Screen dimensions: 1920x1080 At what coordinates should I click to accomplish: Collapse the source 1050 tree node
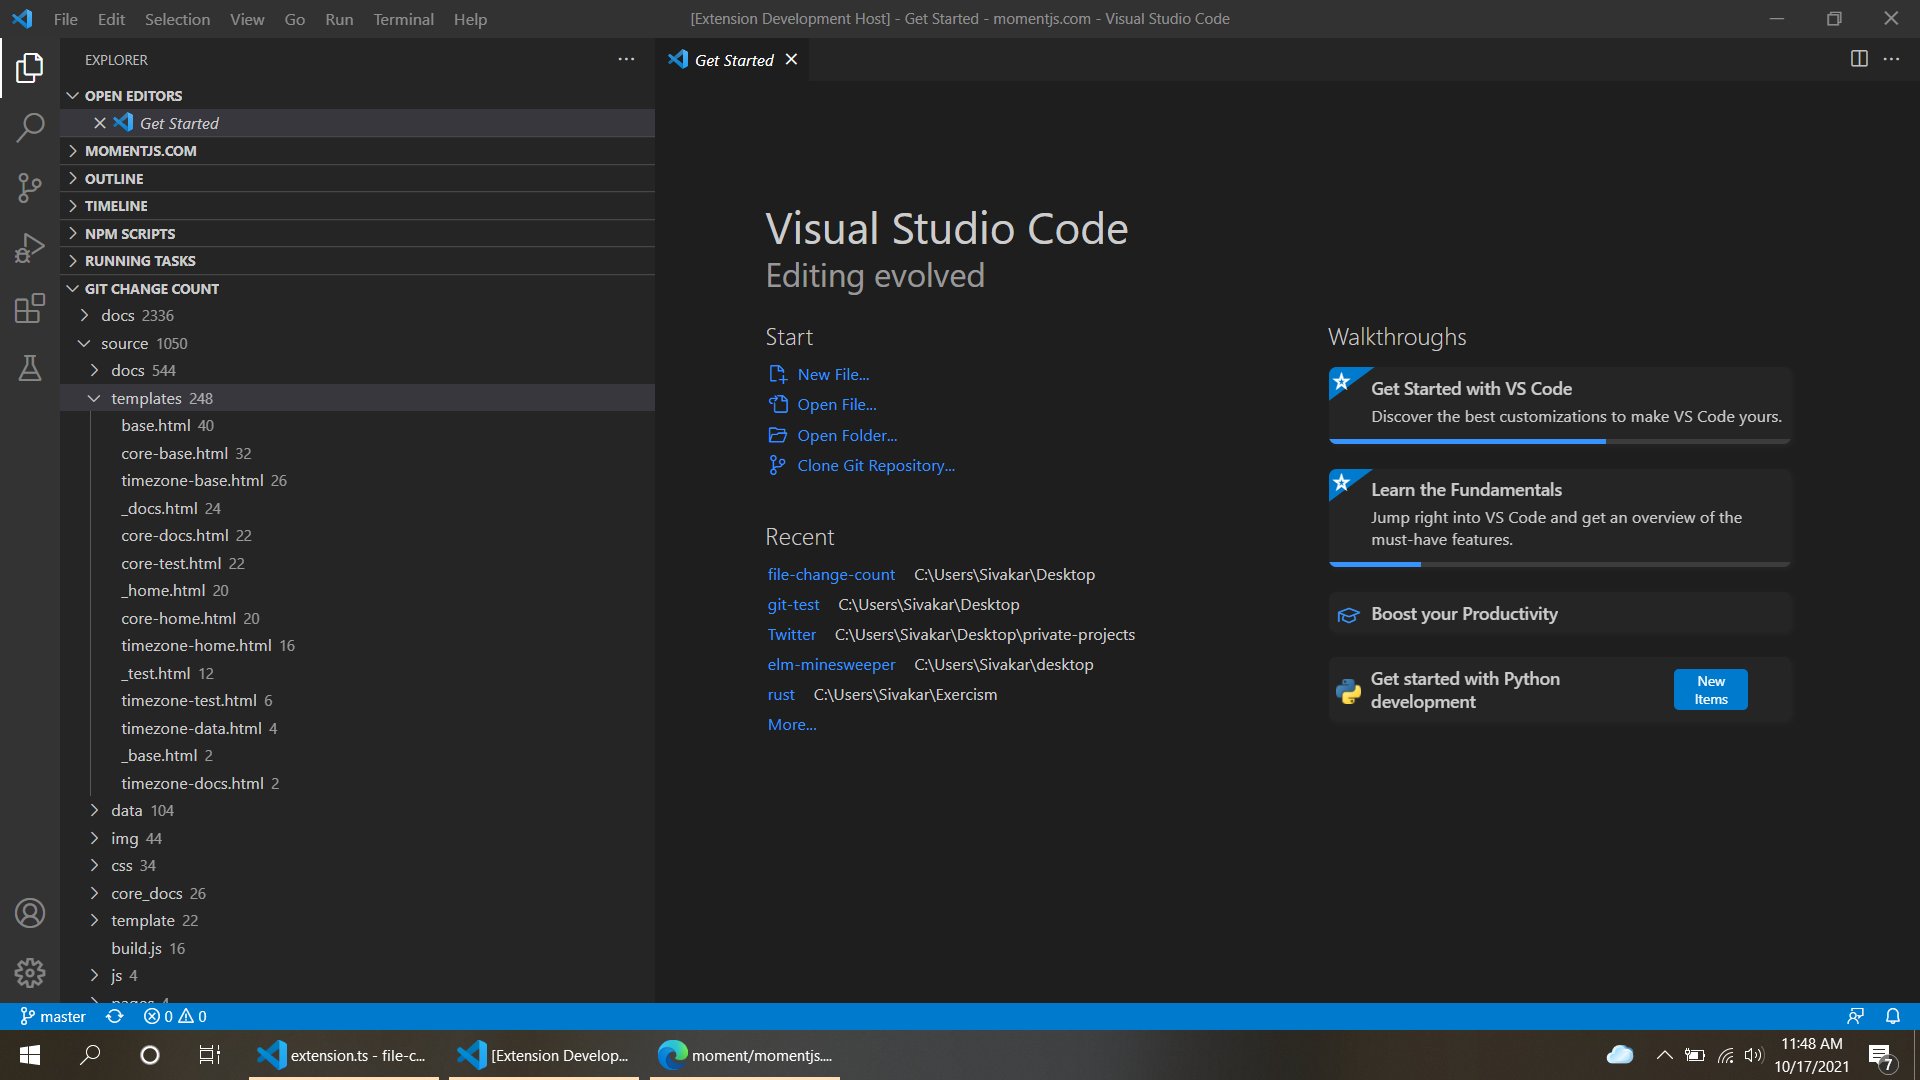(84, 344)
